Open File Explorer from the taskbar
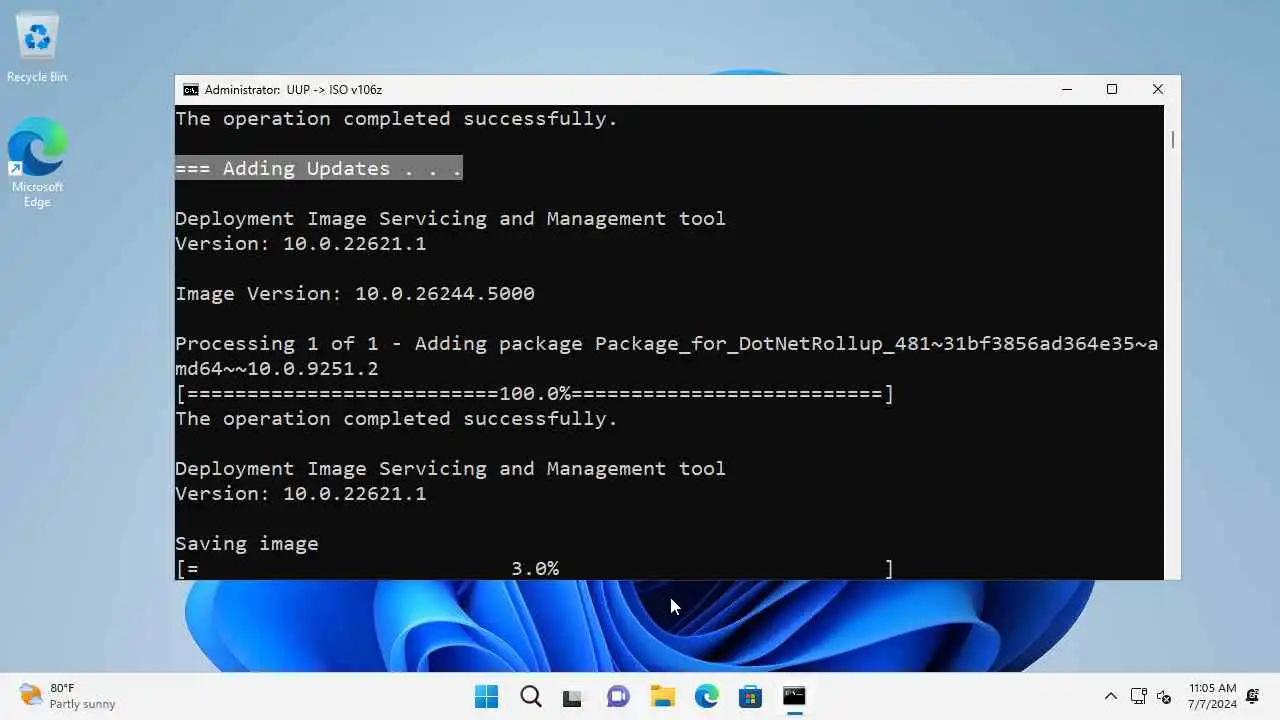1280x720 pixels. [x=662, y=696]
